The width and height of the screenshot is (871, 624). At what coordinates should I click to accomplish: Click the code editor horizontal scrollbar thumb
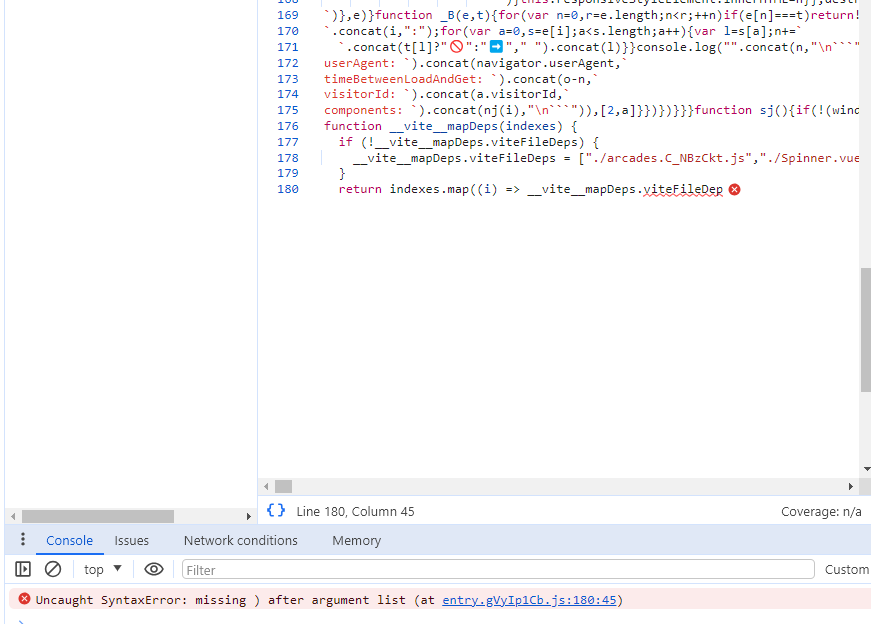click(283, 487)
